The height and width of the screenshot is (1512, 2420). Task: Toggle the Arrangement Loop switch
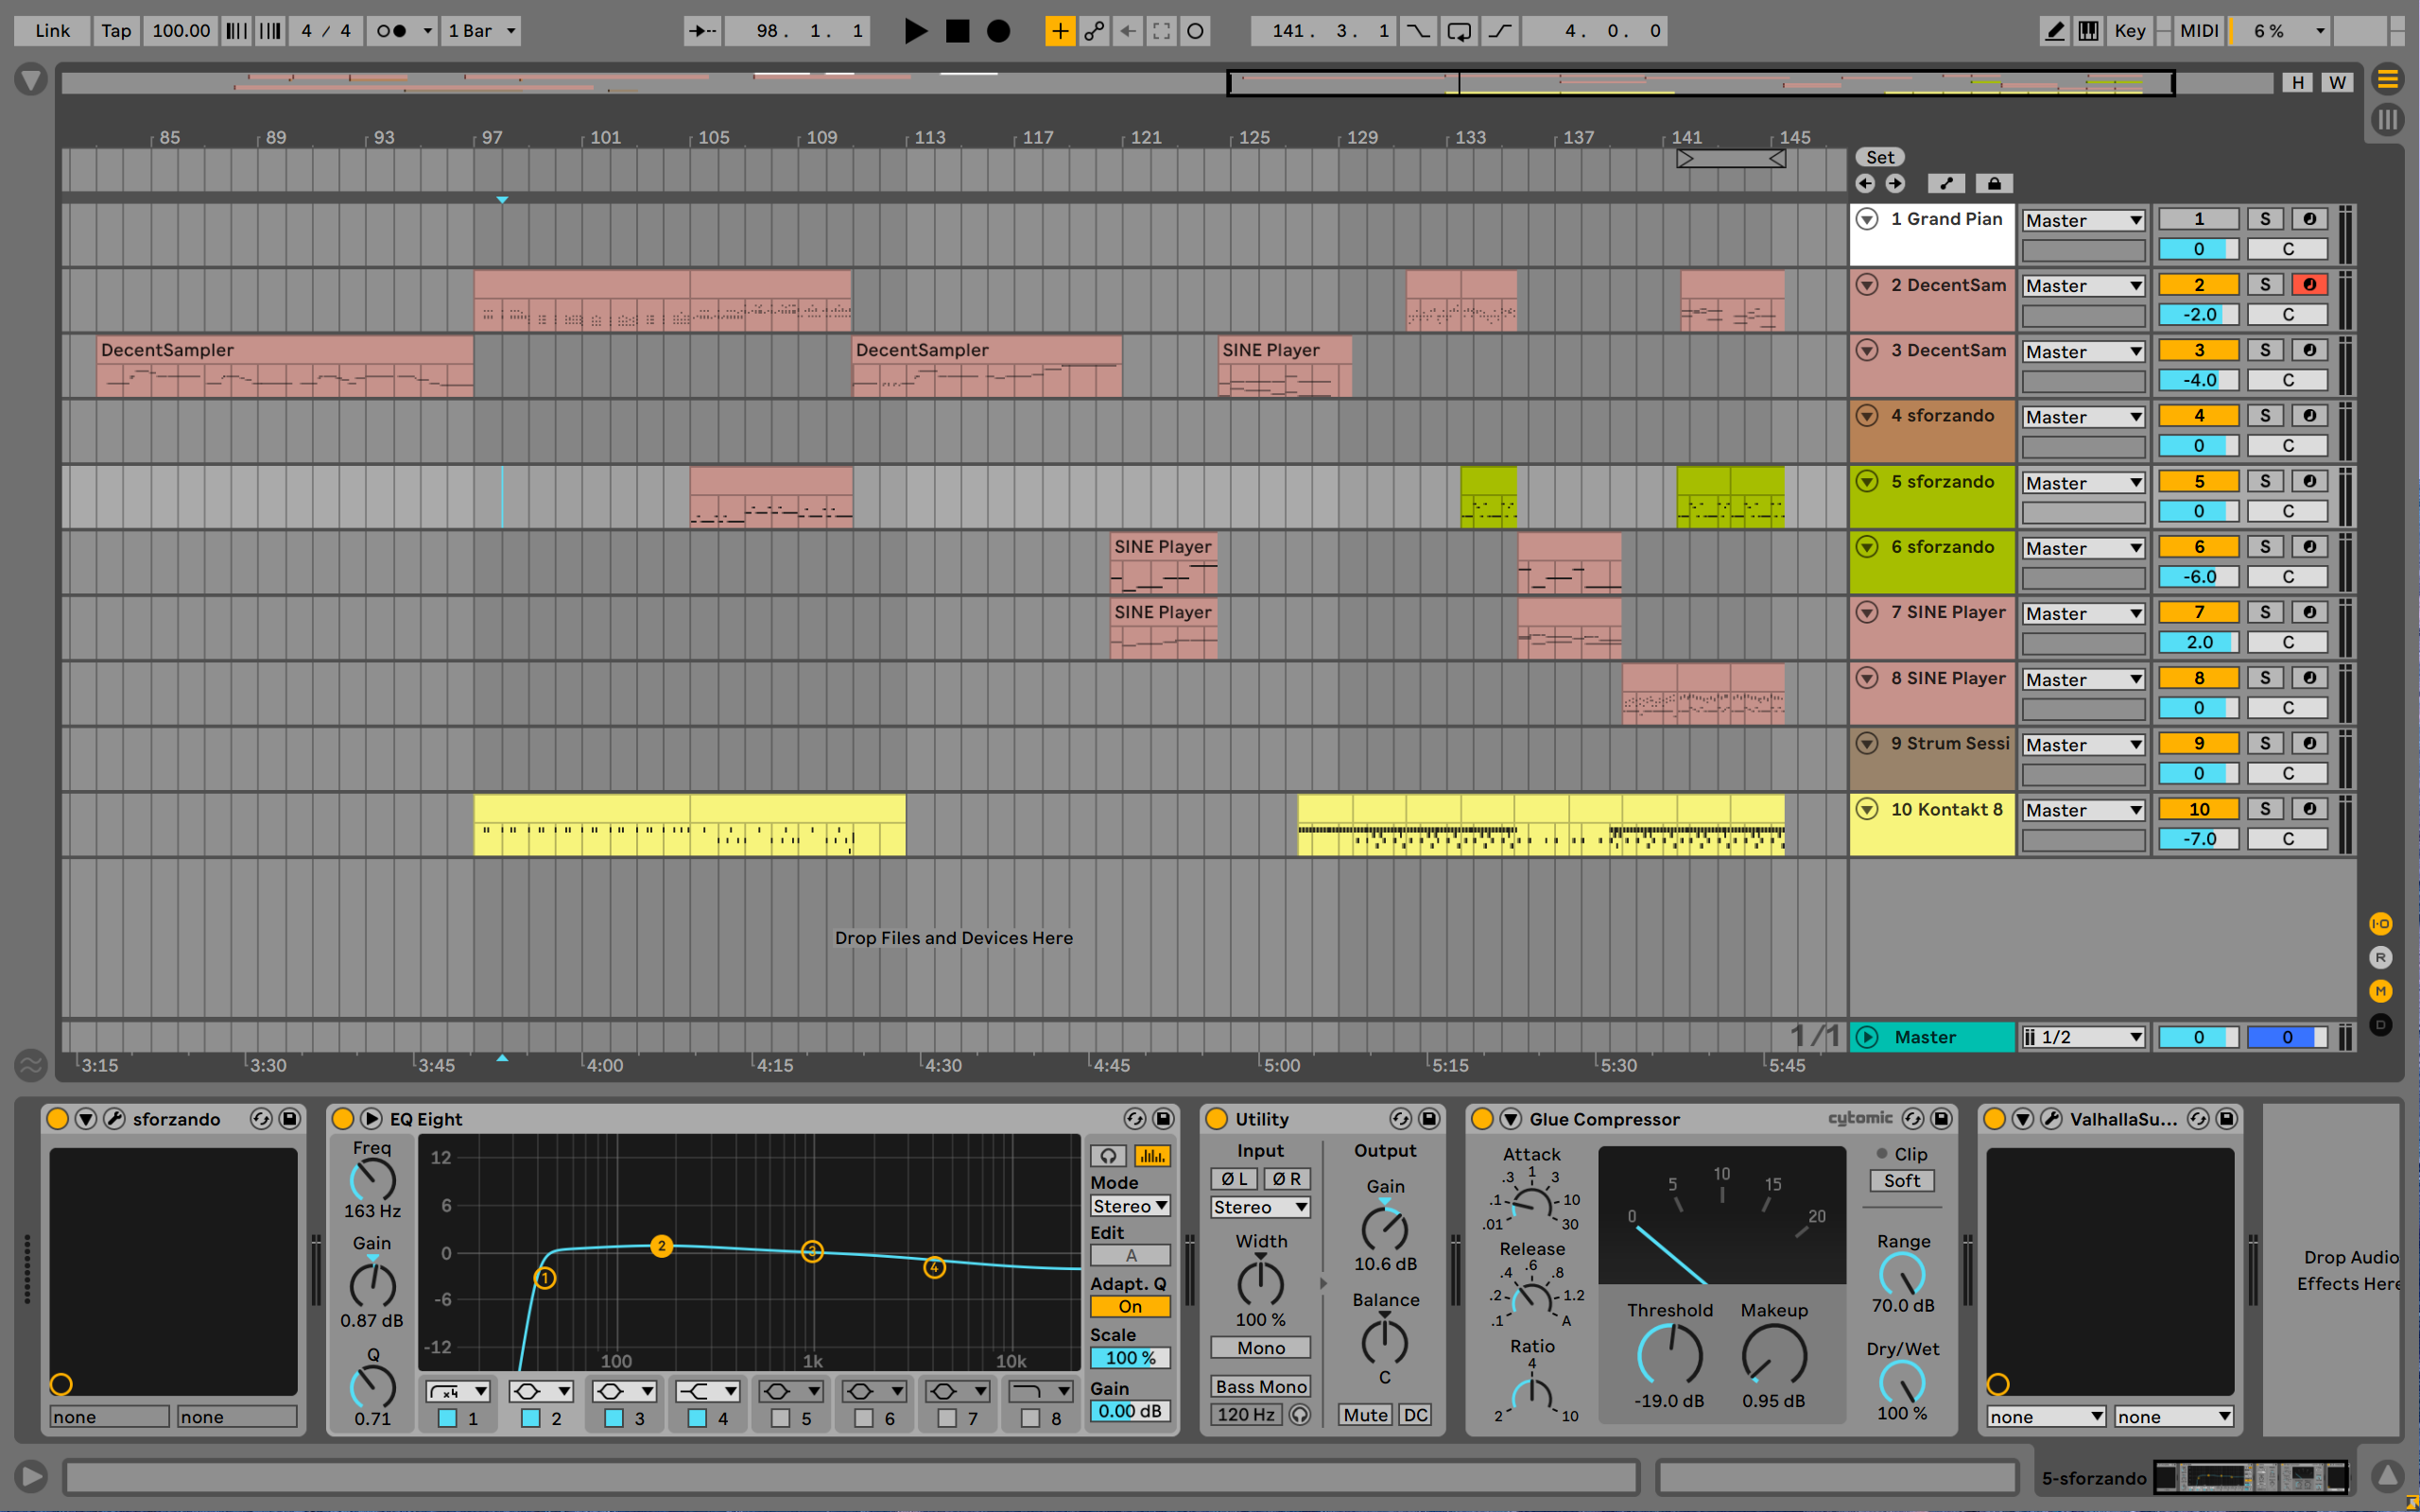(x=1459, y=31)
